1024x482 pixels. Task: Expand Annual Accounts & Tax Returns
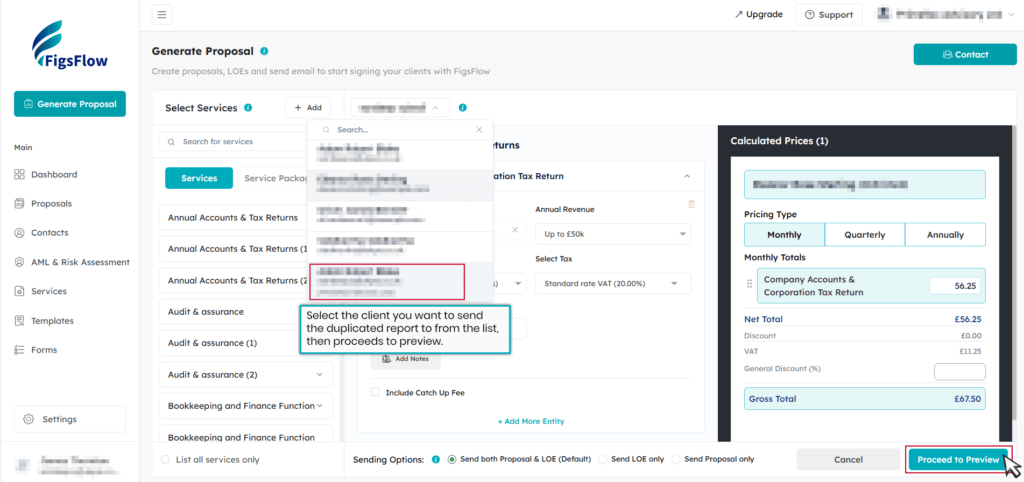[233, 217]
